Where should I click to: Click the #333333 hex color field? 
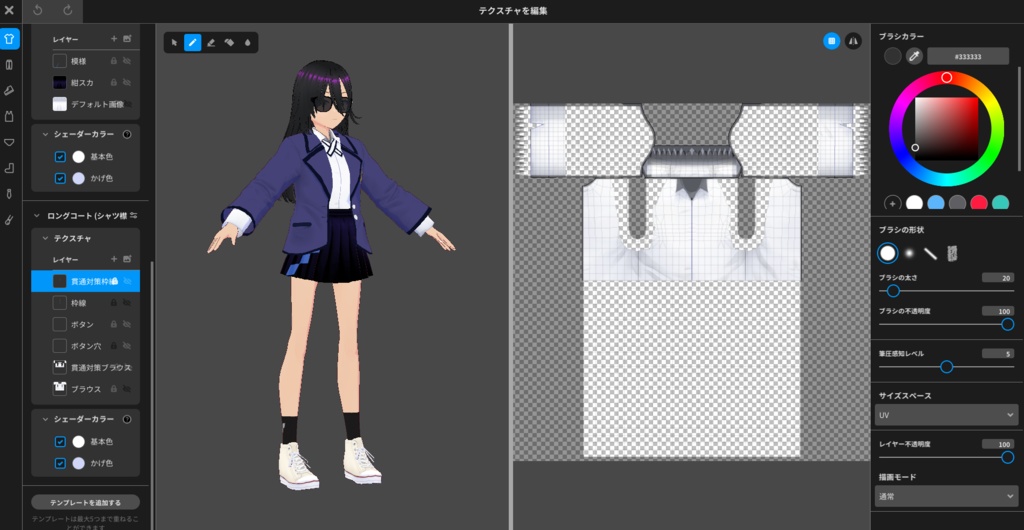click(x=968, y=57)
